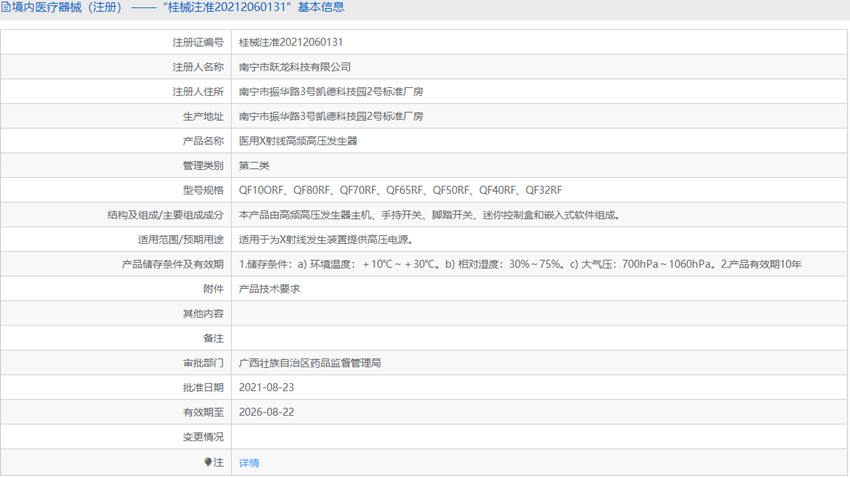Click attachment value 产品技术要求
850x478 pixels.
click(x=269, y=289)
